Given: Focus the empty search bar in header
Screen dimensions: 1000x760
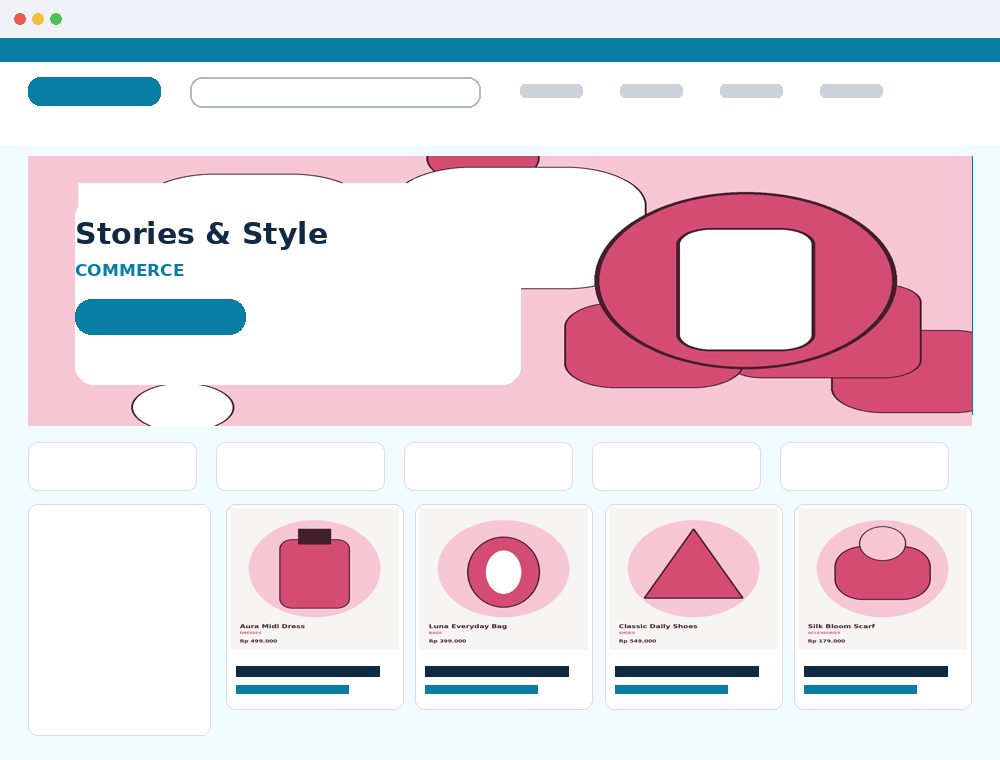Looking at the screenshot, I should 335,92.
